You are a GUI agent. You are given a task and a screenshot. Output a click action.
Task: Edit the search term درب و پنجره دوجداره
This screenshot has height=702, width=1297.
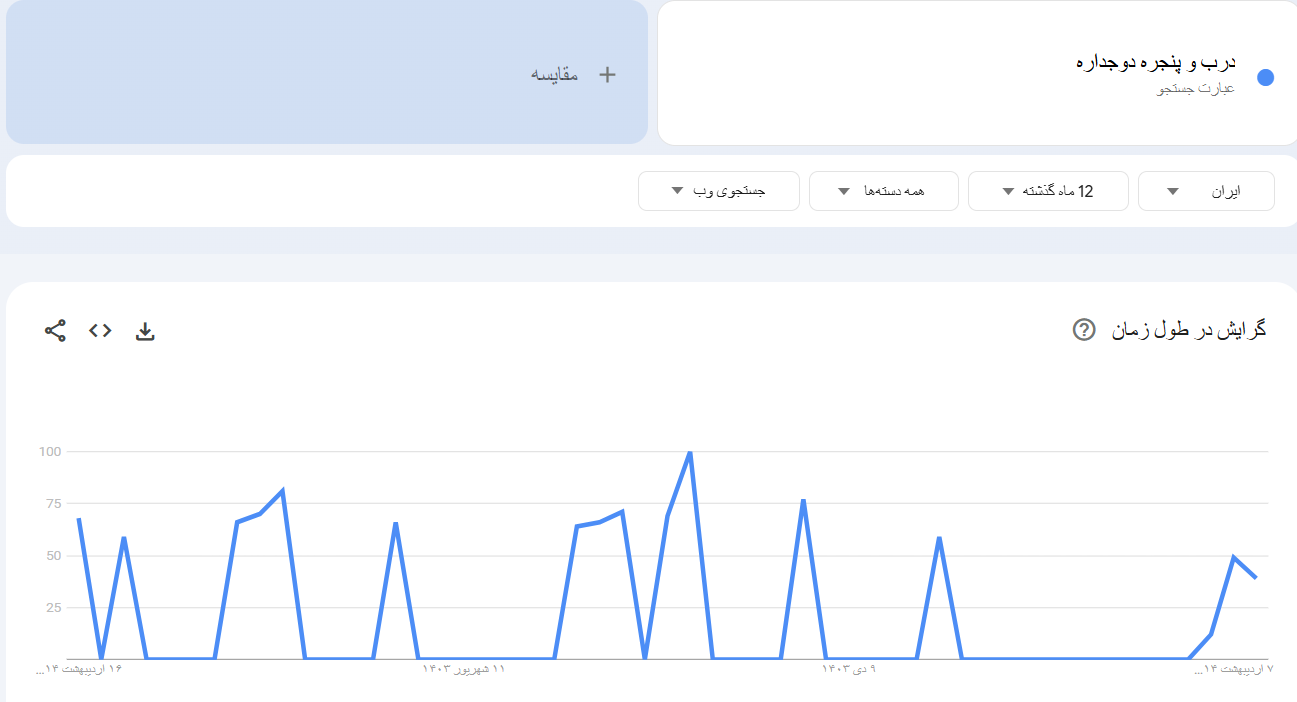(x=1155, y=63)
